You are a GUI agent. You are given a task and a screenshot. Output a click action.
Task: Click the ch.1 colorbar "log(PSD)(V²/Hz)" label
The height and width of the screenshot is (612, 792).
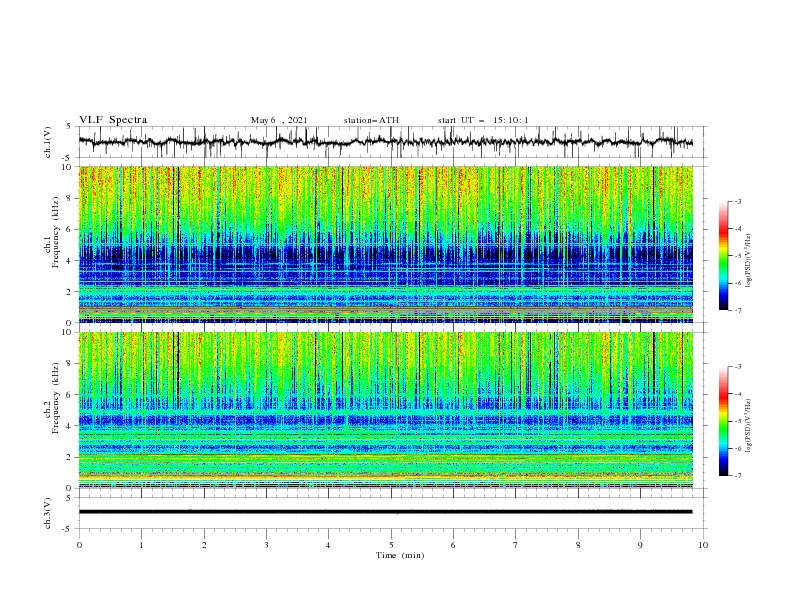(x=749, y=261)
